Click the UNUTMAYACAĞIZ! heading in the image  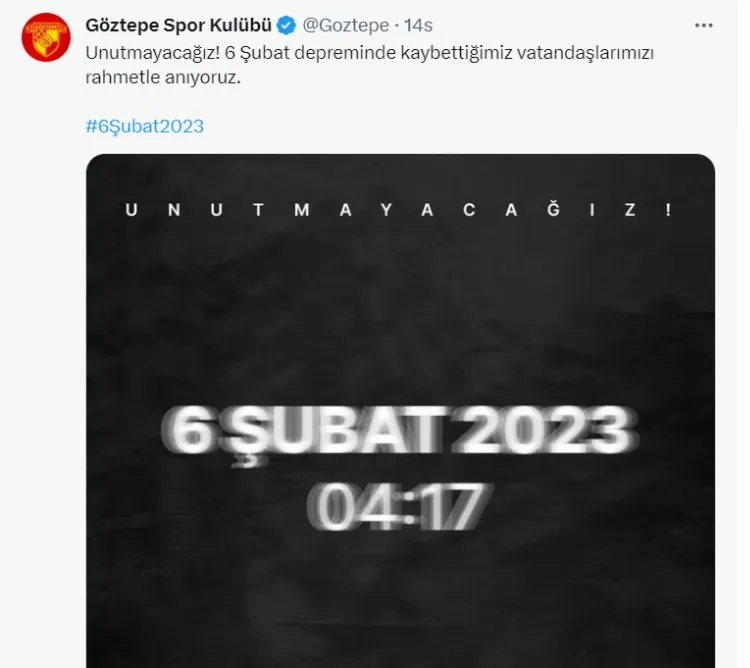point(399,209)
